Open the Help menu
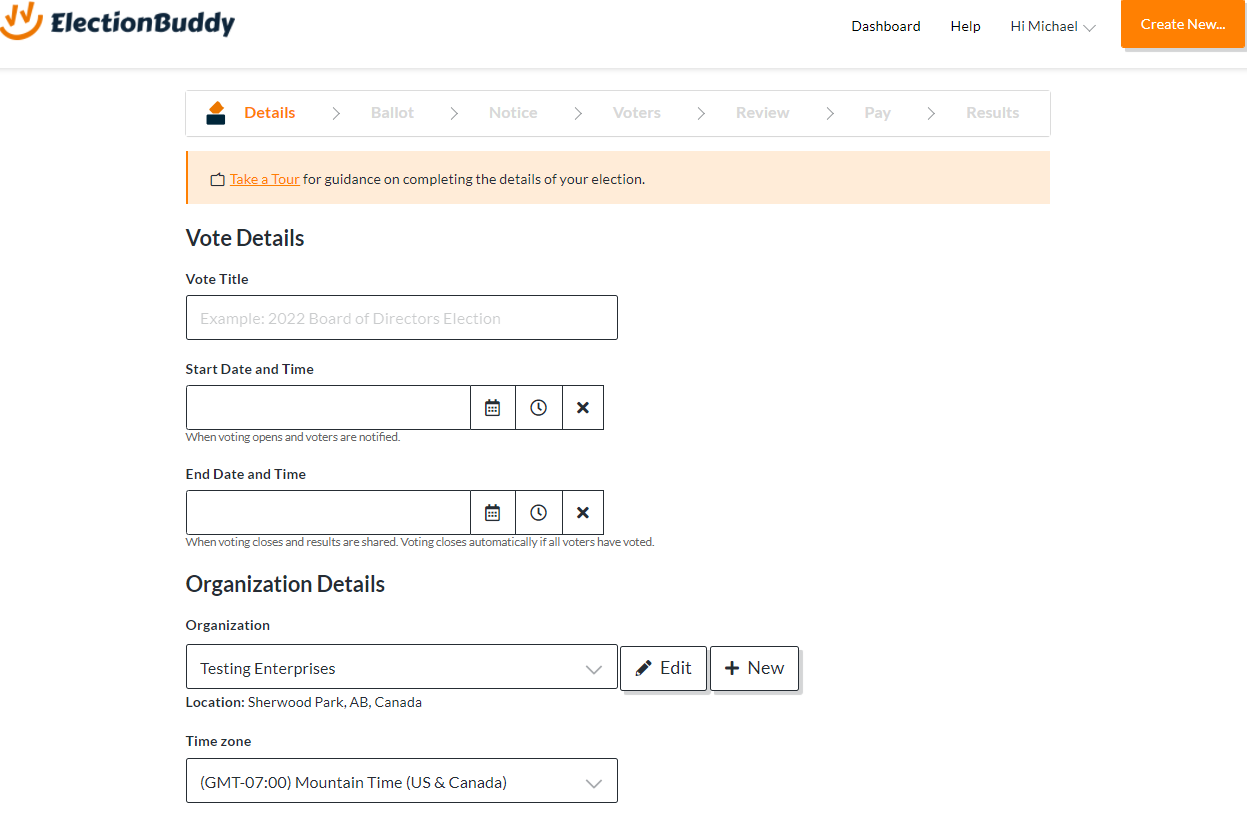1247x814 pixels. [x=964, y=26]
